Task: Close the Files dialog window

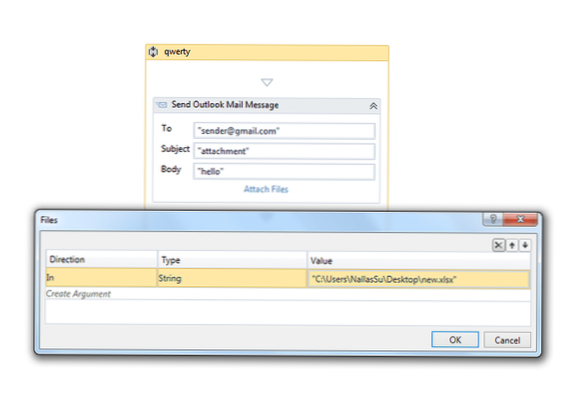Action: pyautogui.click(x=520, y=219)
